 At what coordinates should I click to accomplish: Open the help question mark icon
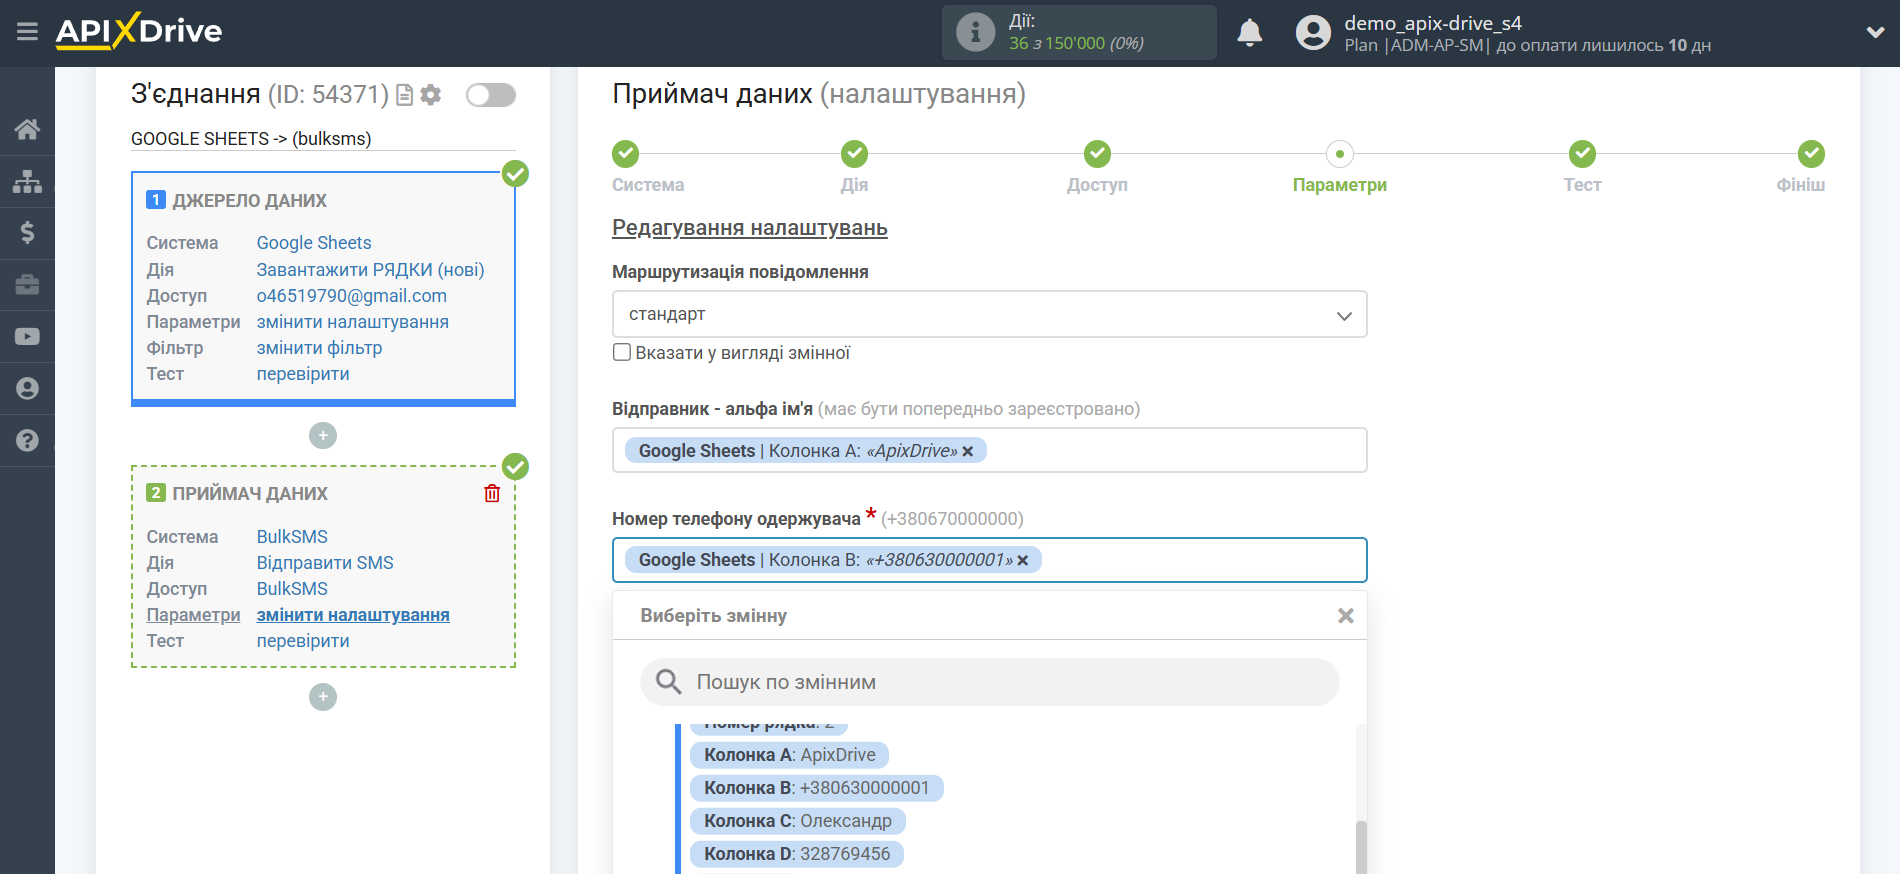(x=27, y=441)
